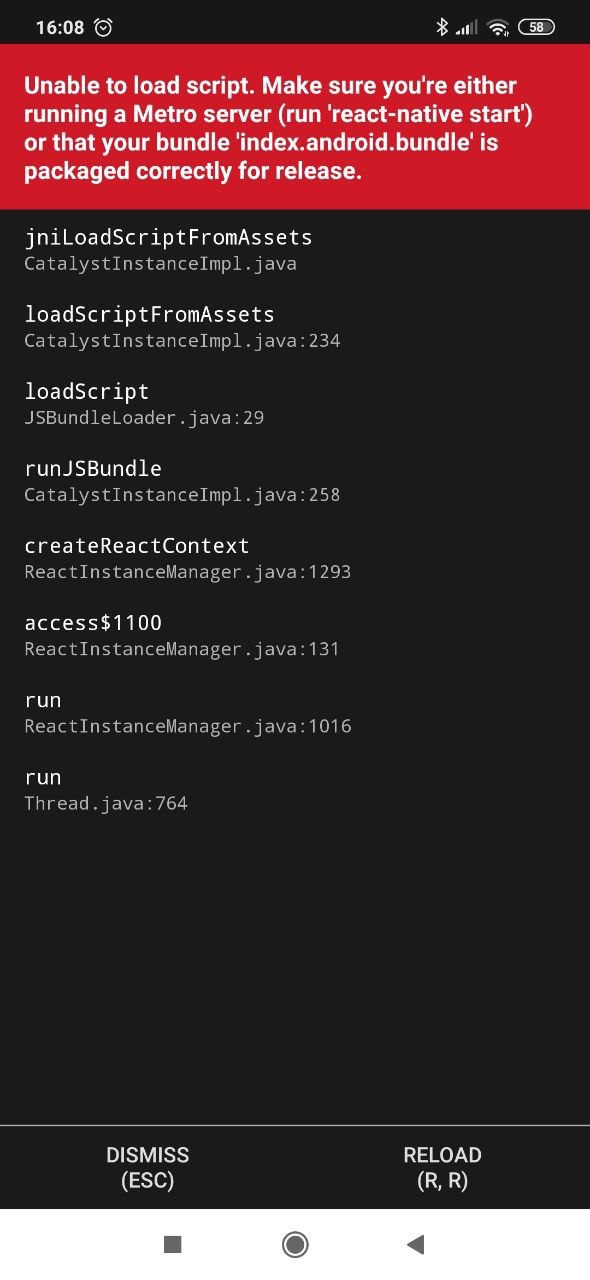Tap CatalystInstanceImpl.java:234 file reference
Viewport: 590px width, 1280px height.
[x=182, y=341]
